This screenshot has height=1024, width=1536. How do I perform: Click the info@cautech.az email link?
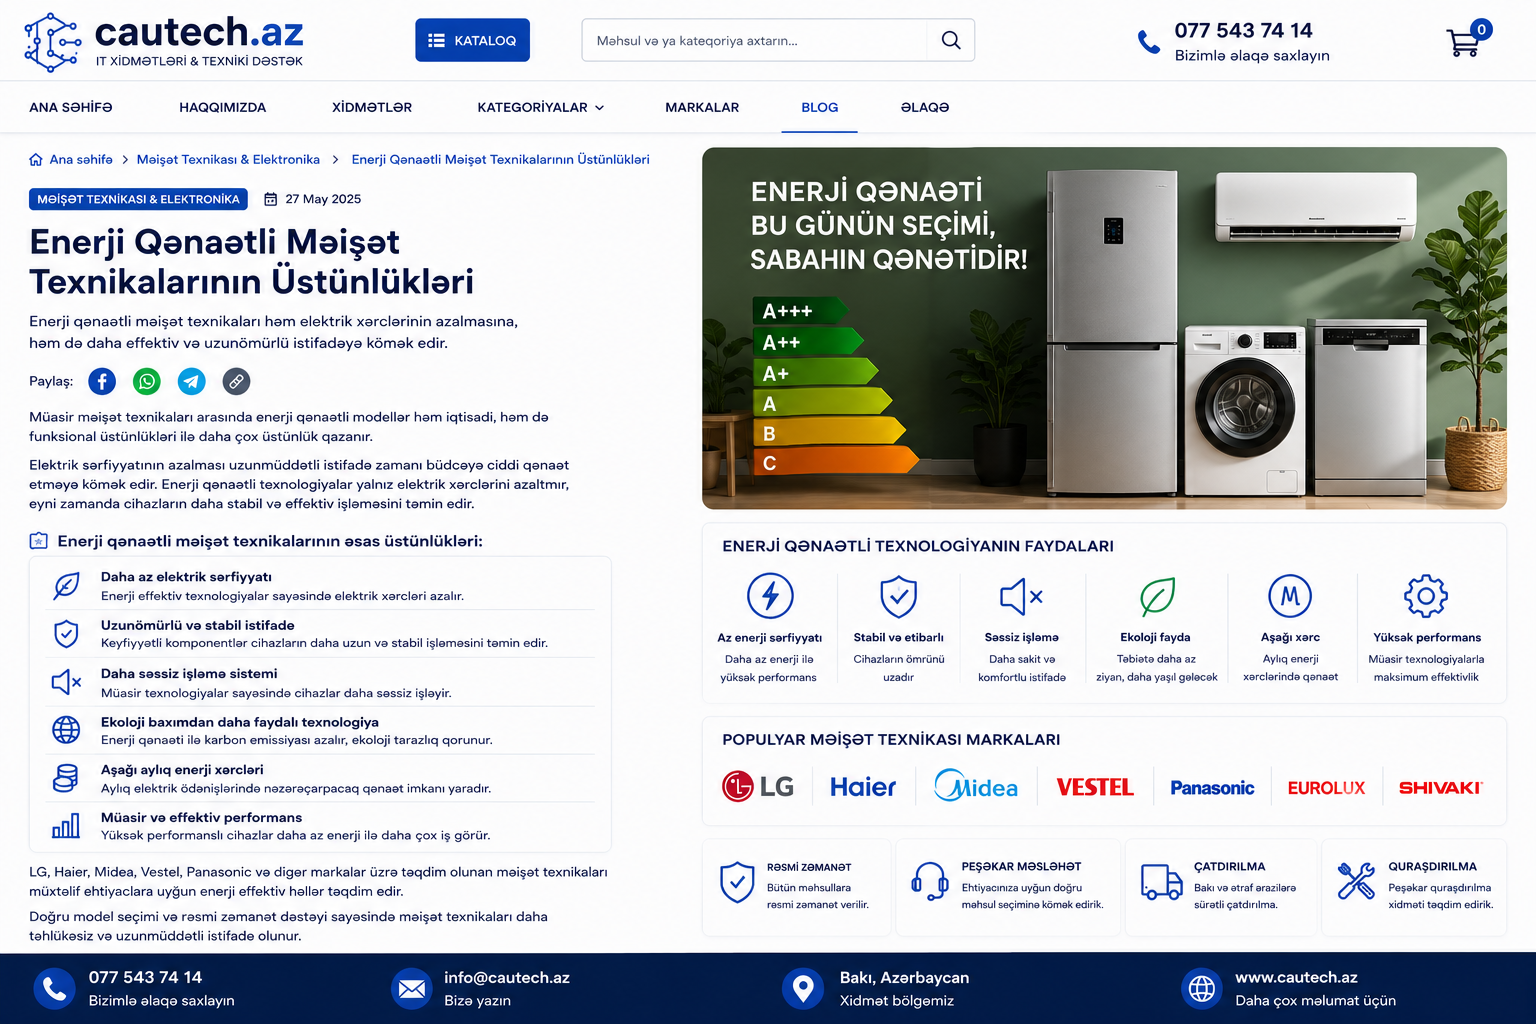[x=507, y=977]
